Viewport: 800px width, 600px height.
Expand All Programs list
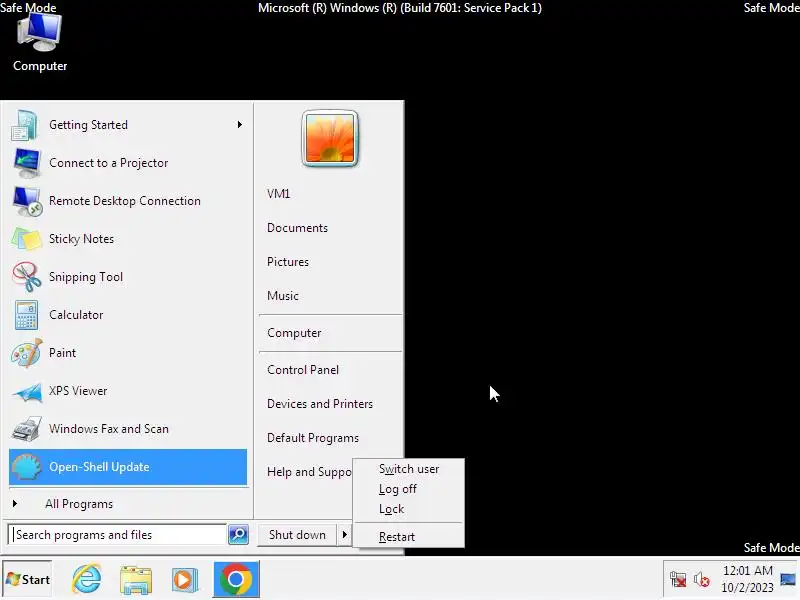tap(79, 504)
